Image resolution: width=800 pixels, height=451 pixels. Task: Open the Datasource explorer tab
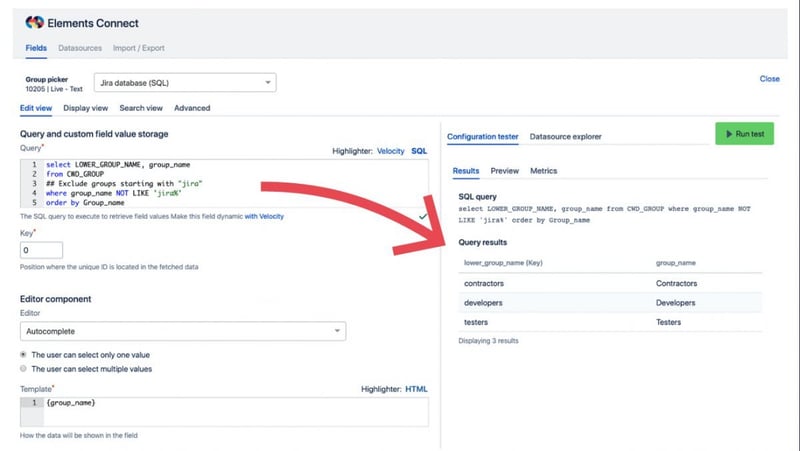565,136
